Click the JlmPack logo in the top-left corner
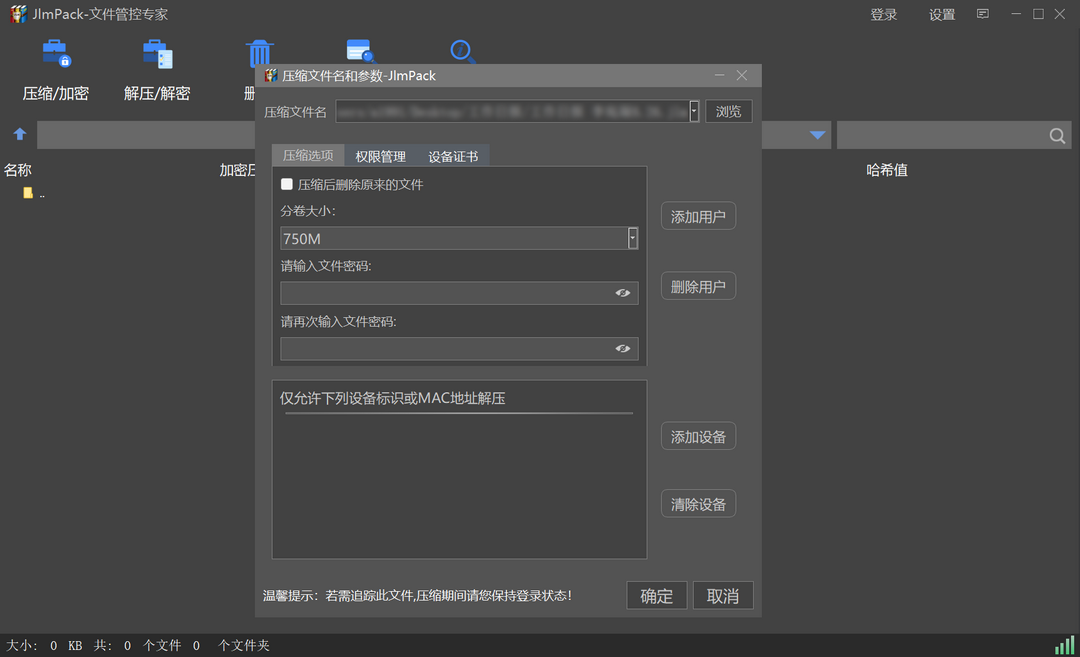Image resolution: width=1080 pixels, height=657 pixels. click(17, 14)
